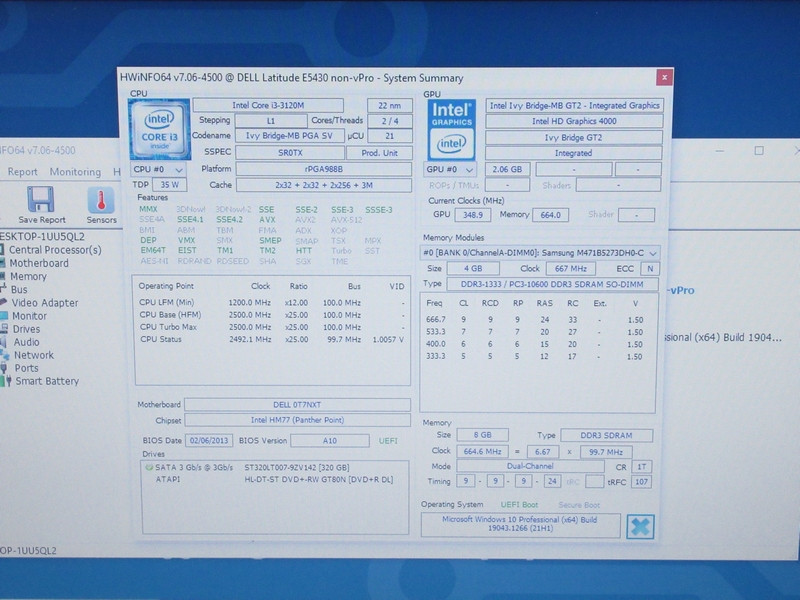
Task: Click the CPU LFM (Min) row
Action: click(x=271, y=303)
